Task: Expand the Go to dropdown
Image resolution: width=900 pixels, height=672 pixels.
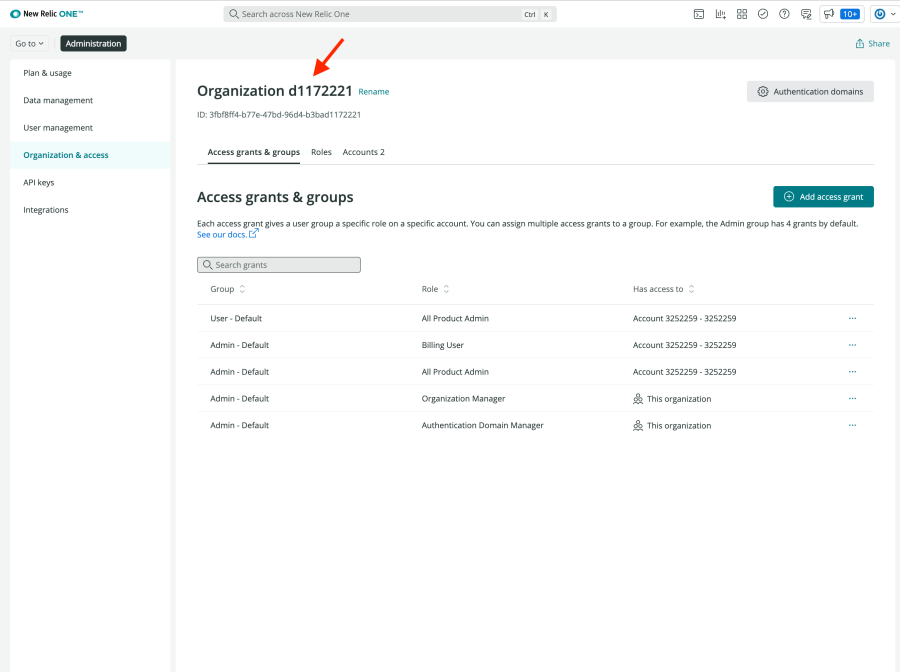Action: click(x=30, y=44)
